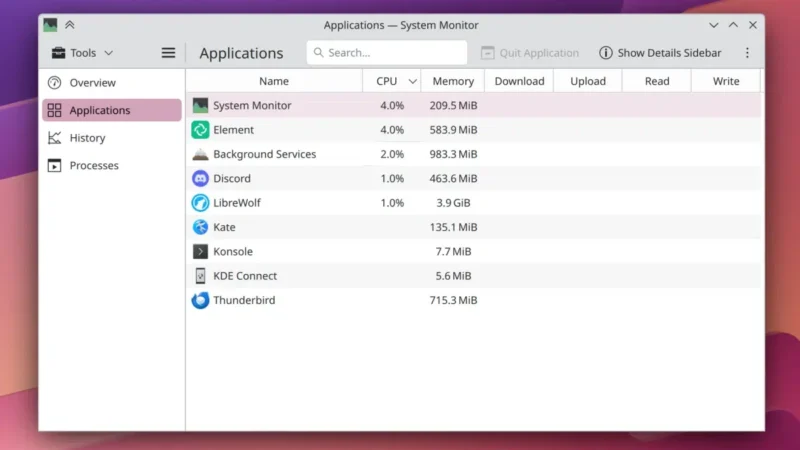Open the three-dot overflow menu
The height and width of the screenshot is (450, 800).
coord(747,53)
